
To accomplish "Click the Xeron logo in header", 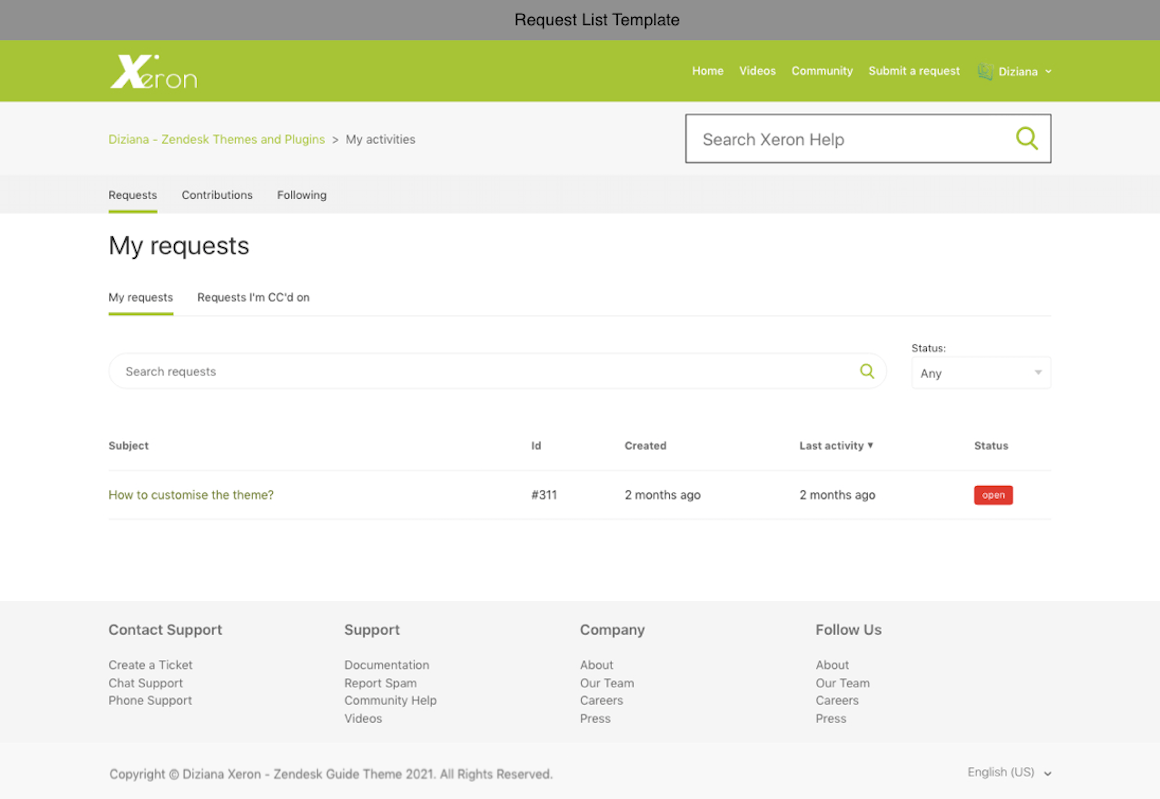I will (153, 72).
